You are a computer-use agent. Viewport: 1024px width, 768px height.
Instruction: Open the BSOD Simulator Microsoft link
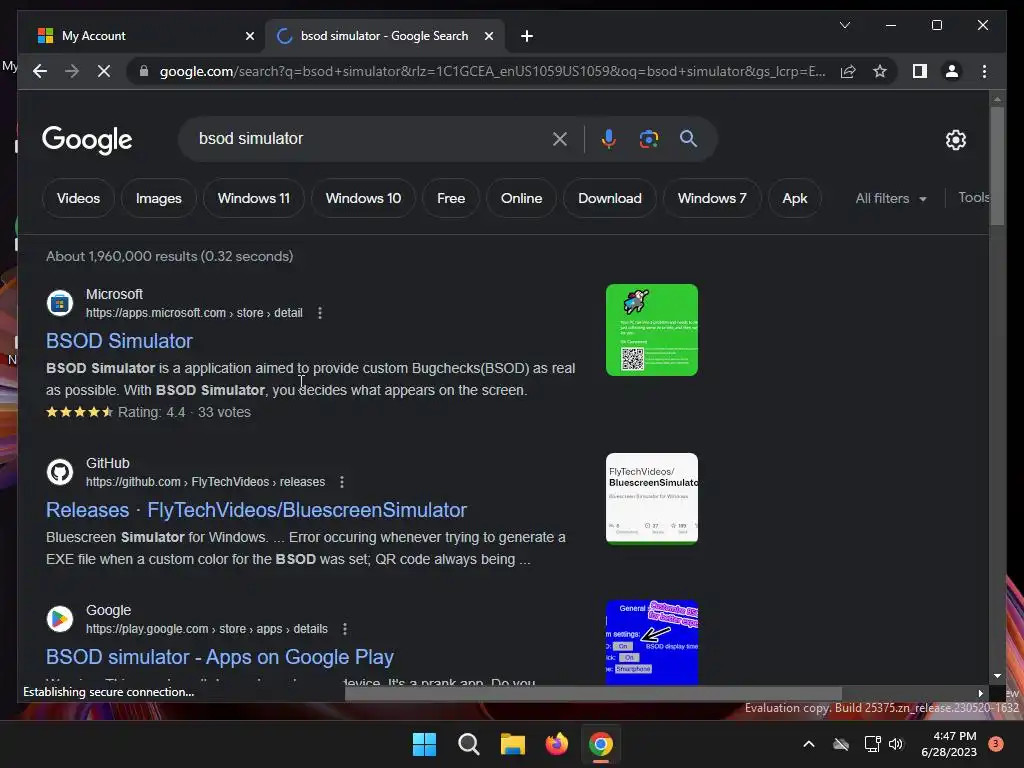(119, 341)
